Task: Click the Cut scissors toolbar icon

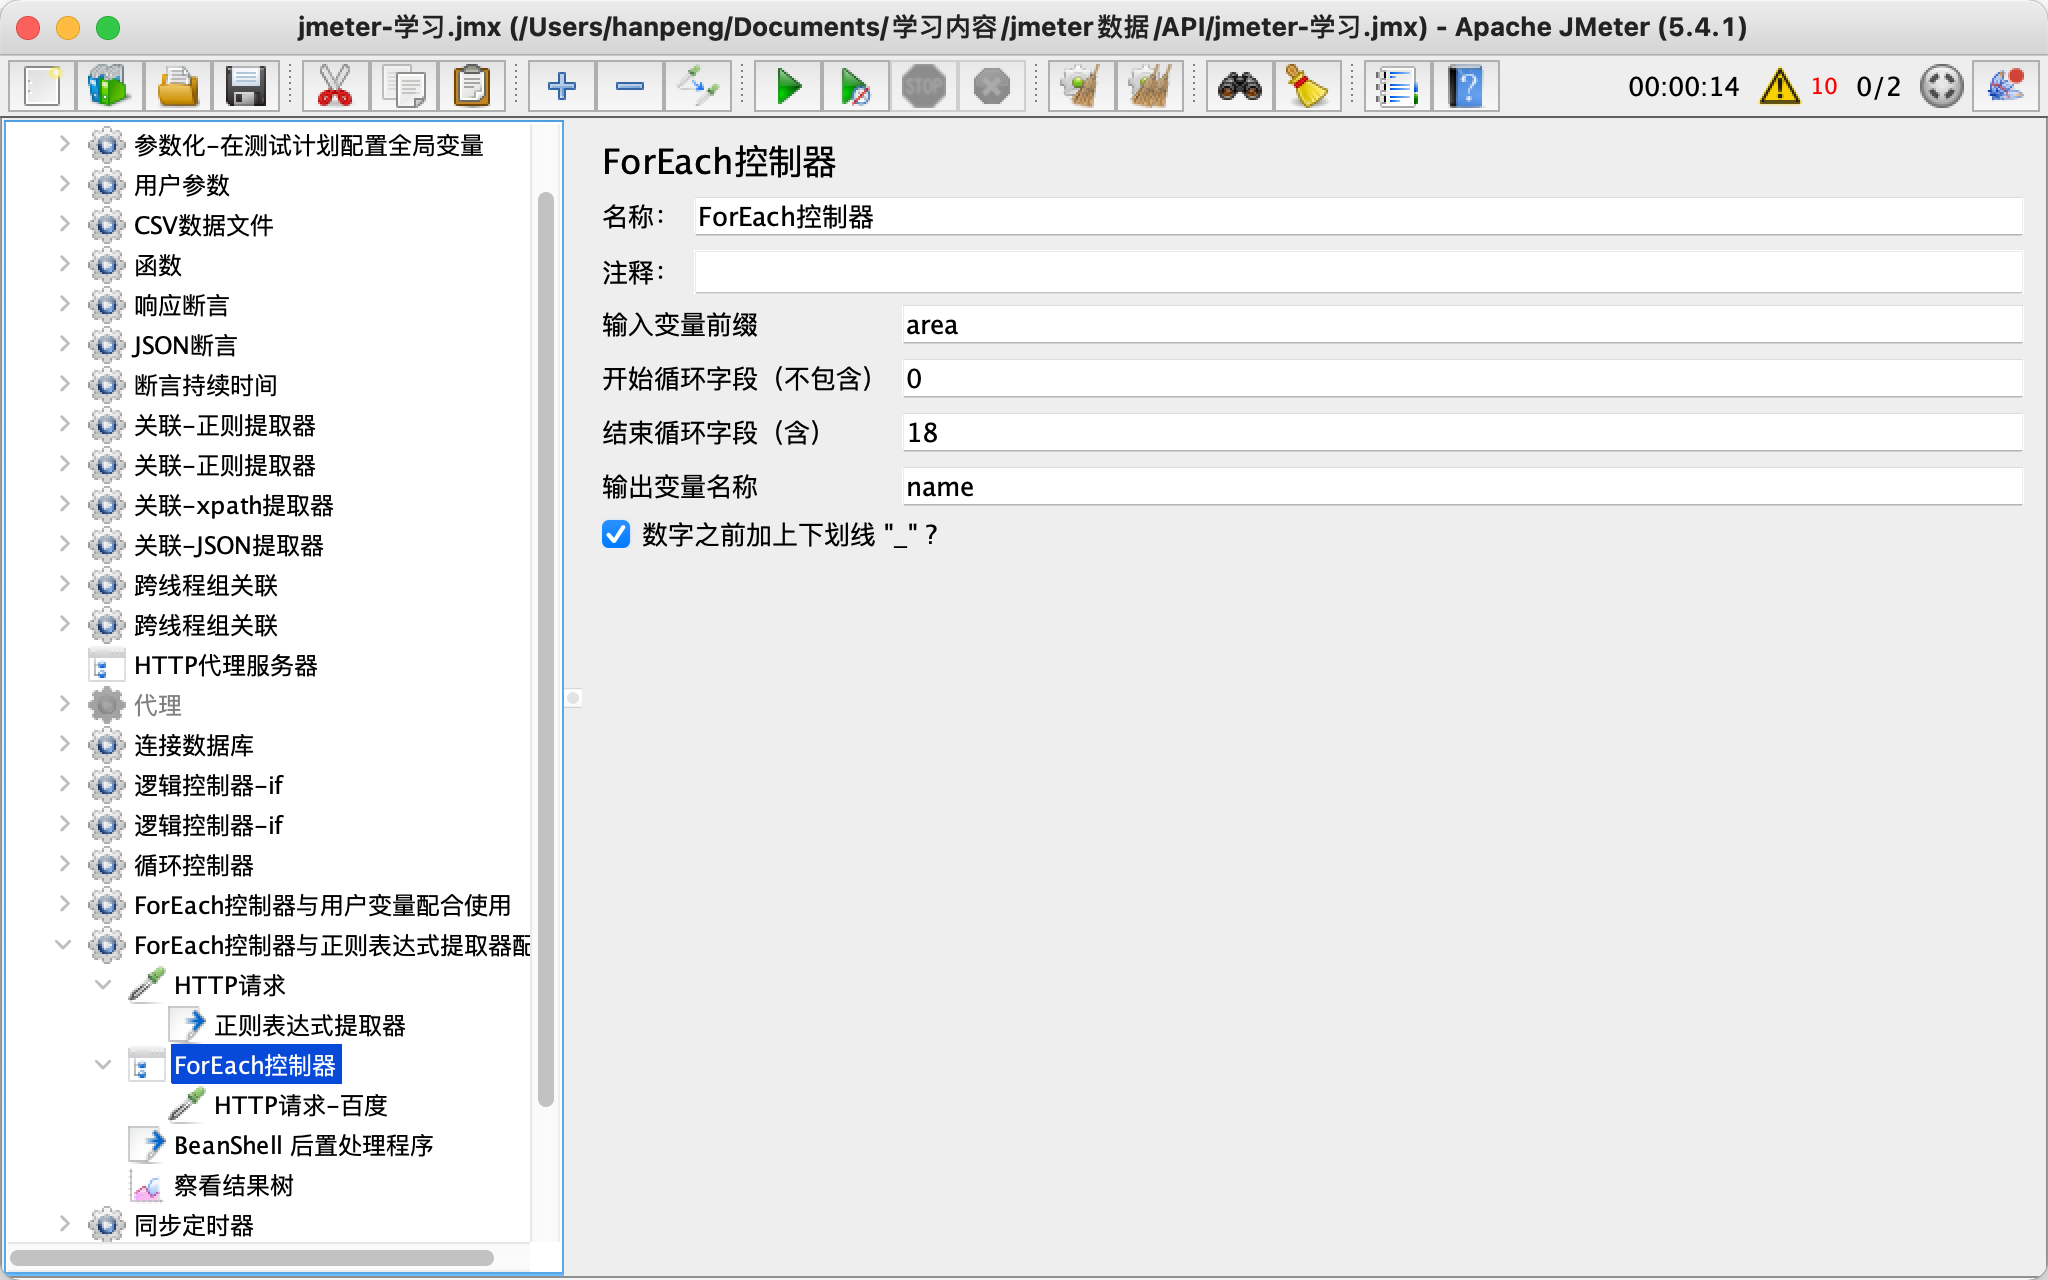Action: (335, 87)
